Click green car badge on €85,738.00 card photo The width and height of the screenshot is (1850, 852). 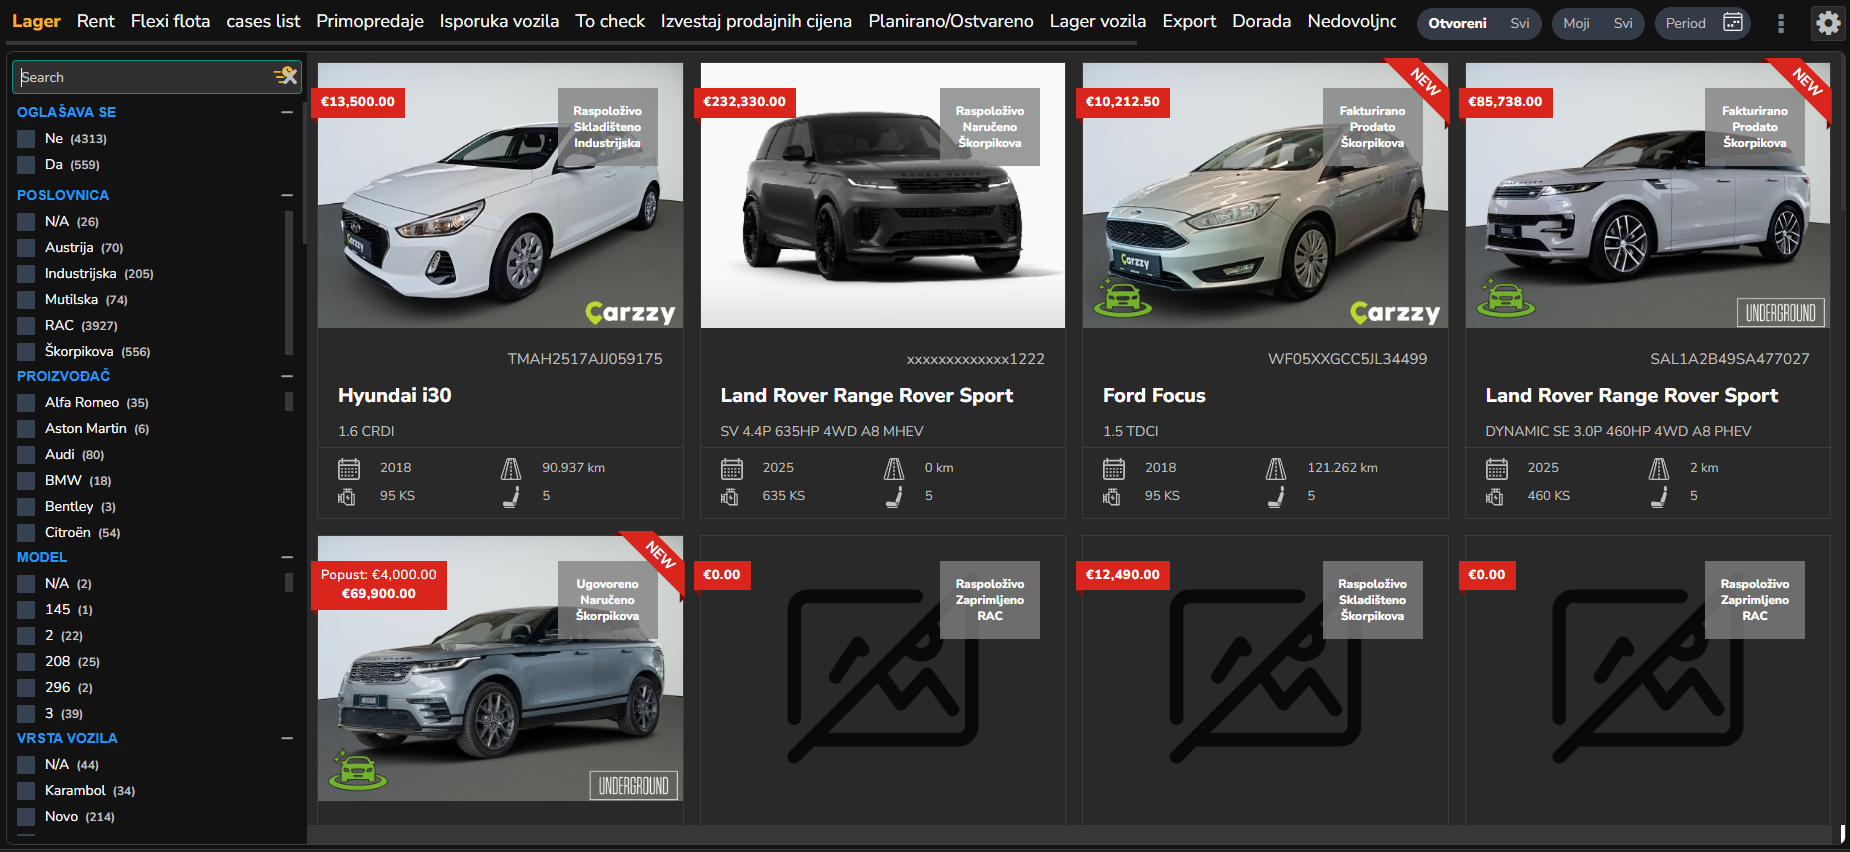(x=1505, y=297)
